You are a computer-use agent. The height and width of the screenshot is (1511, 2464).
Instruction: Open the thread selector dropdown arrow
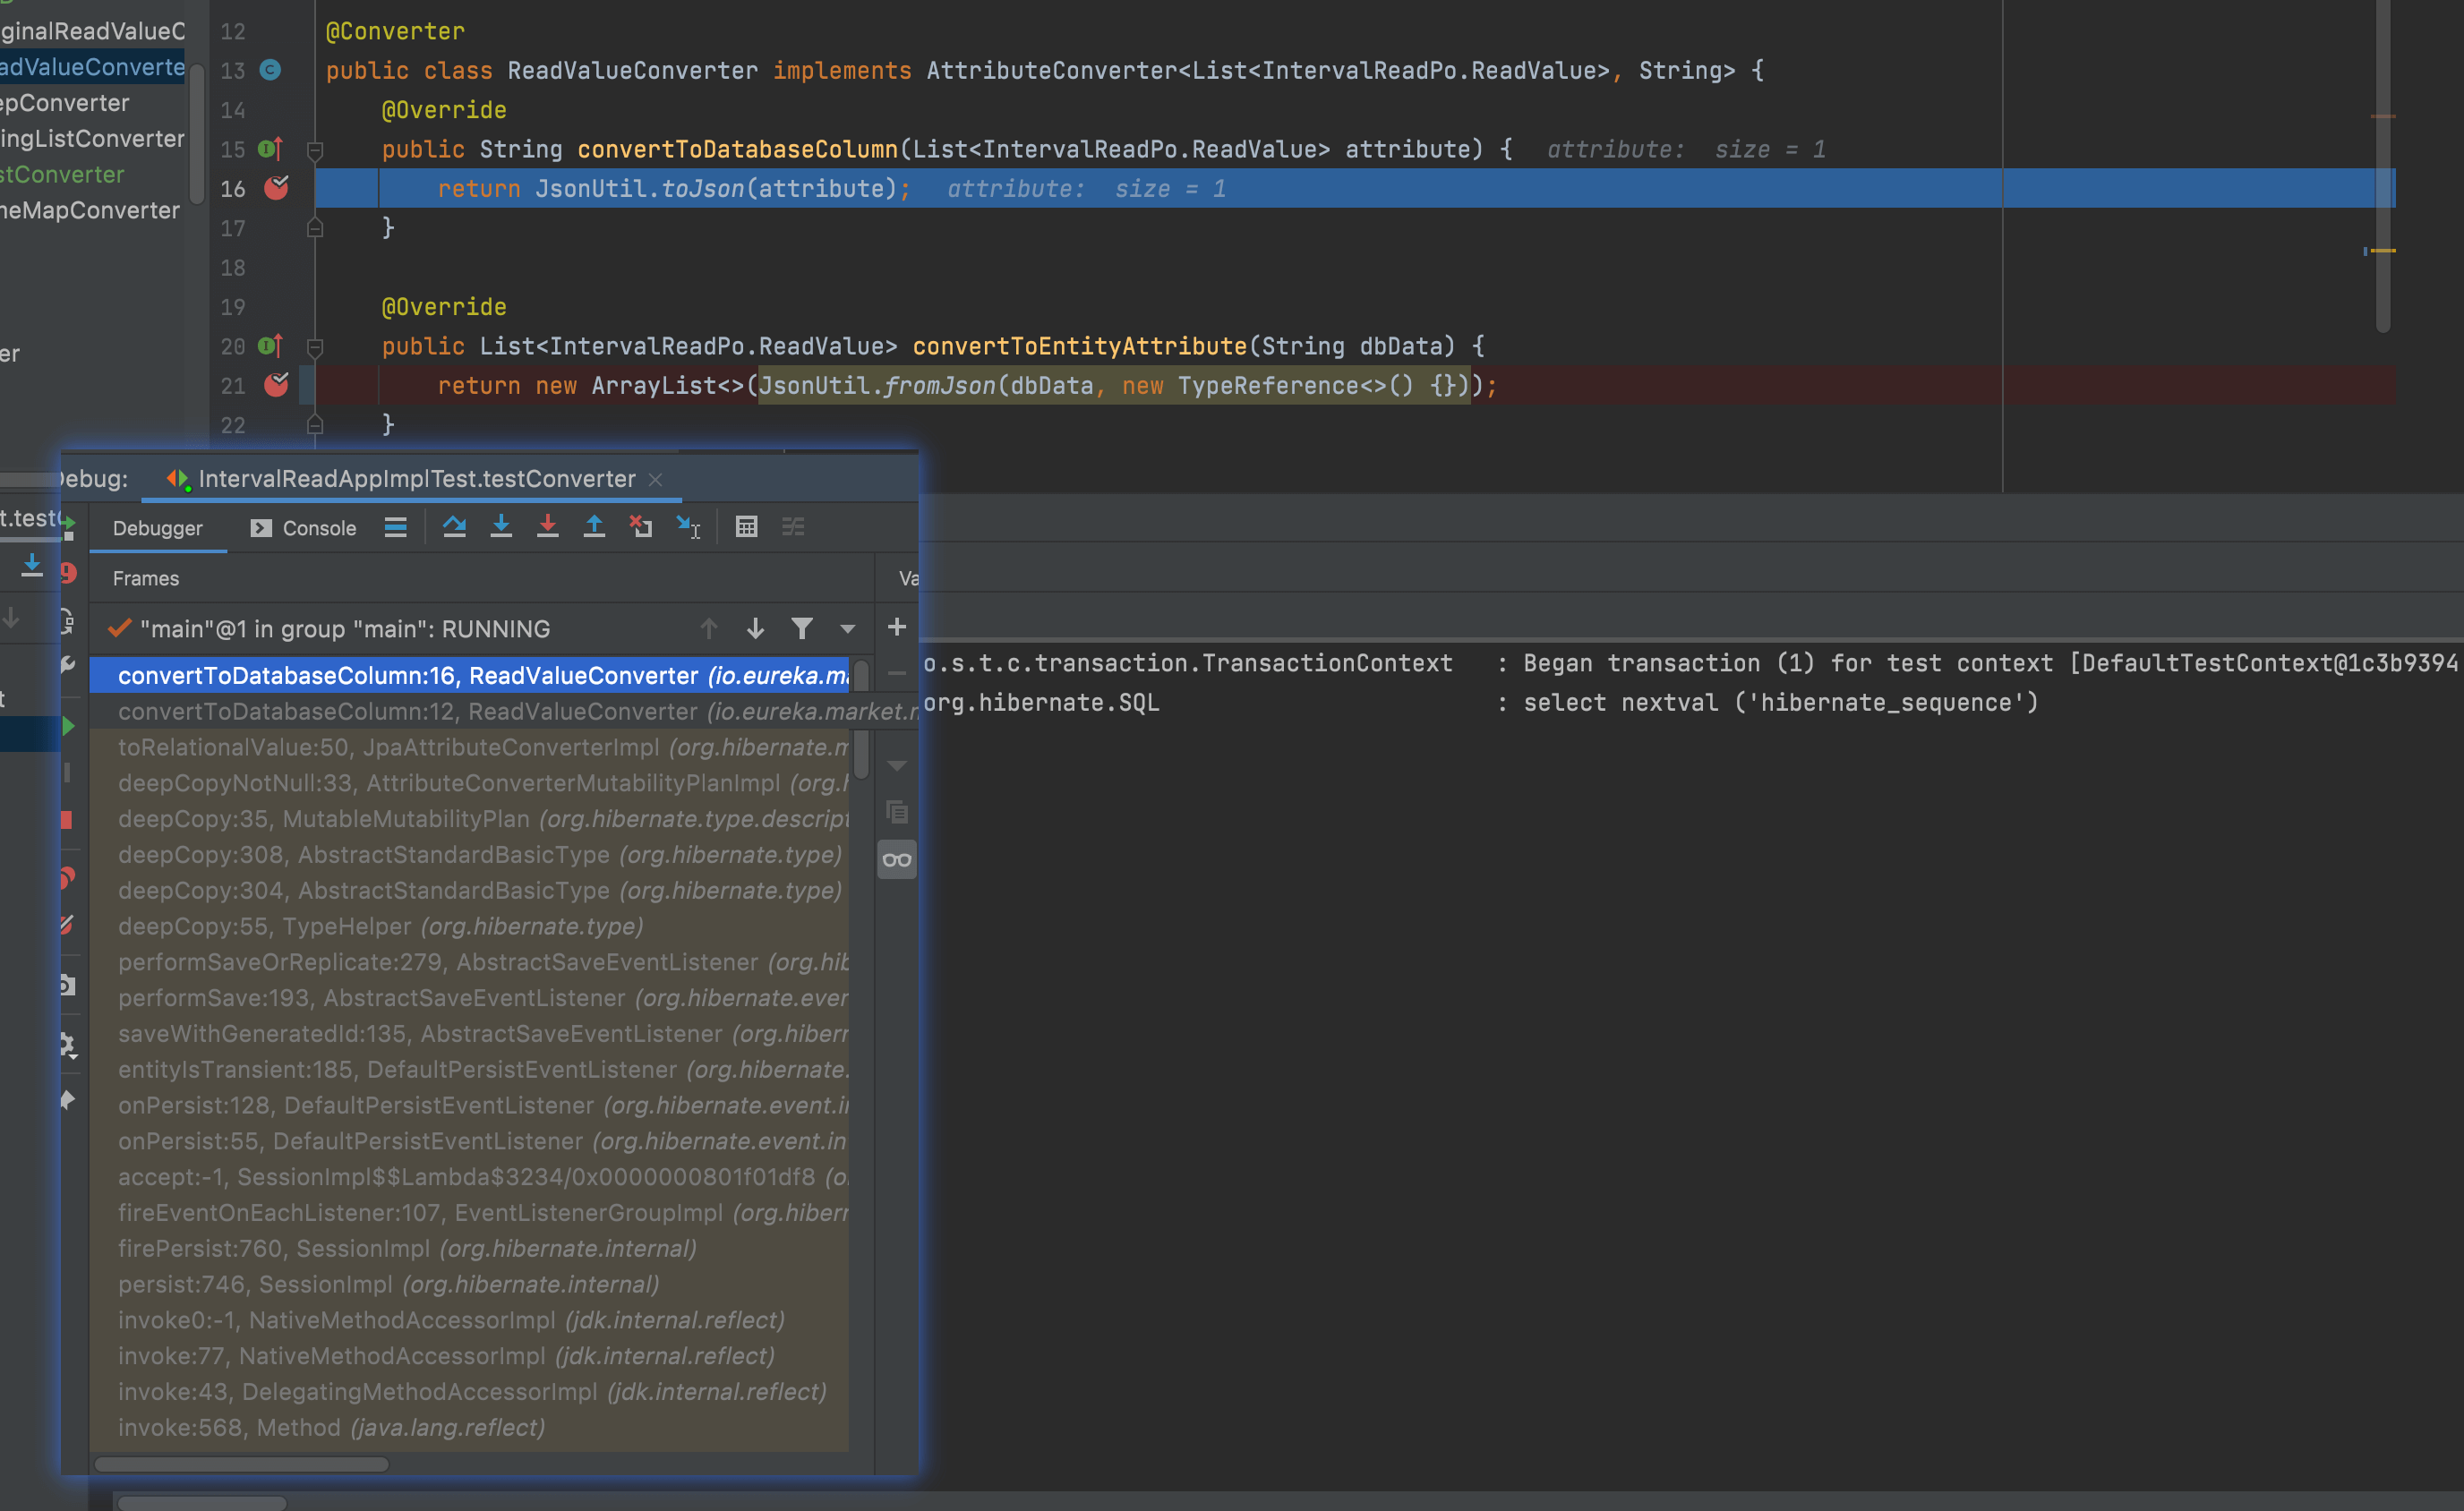click(848, 628)
